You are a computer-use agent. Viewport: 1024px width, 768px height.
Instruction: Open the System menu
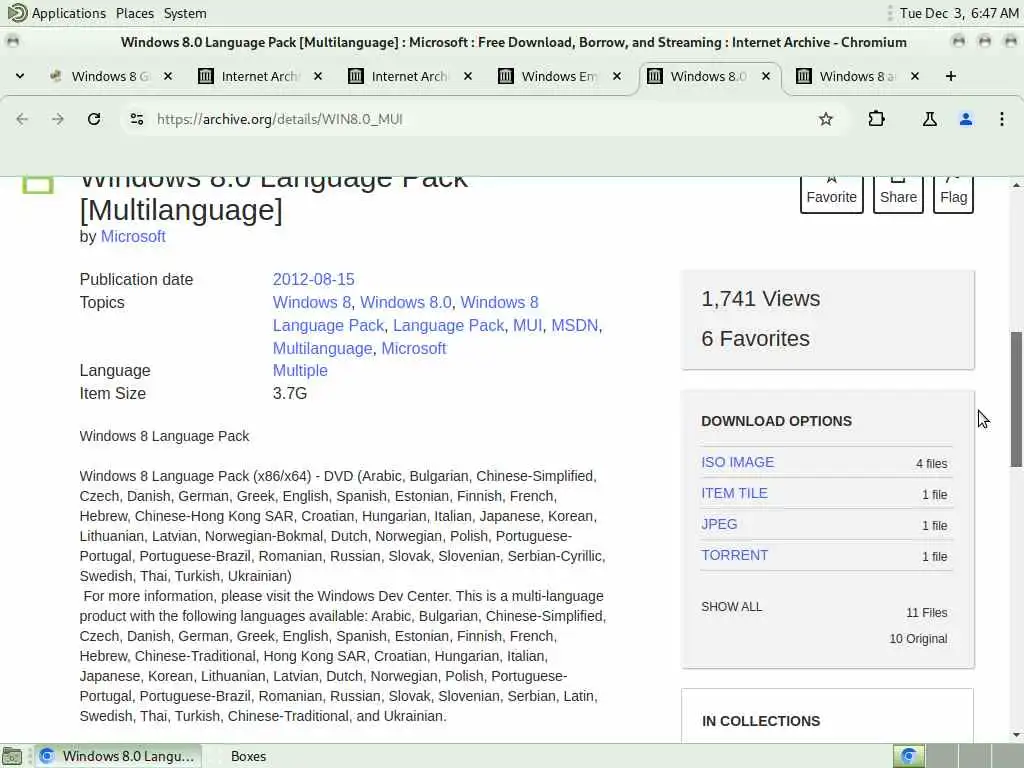click(x=185, y=13)
